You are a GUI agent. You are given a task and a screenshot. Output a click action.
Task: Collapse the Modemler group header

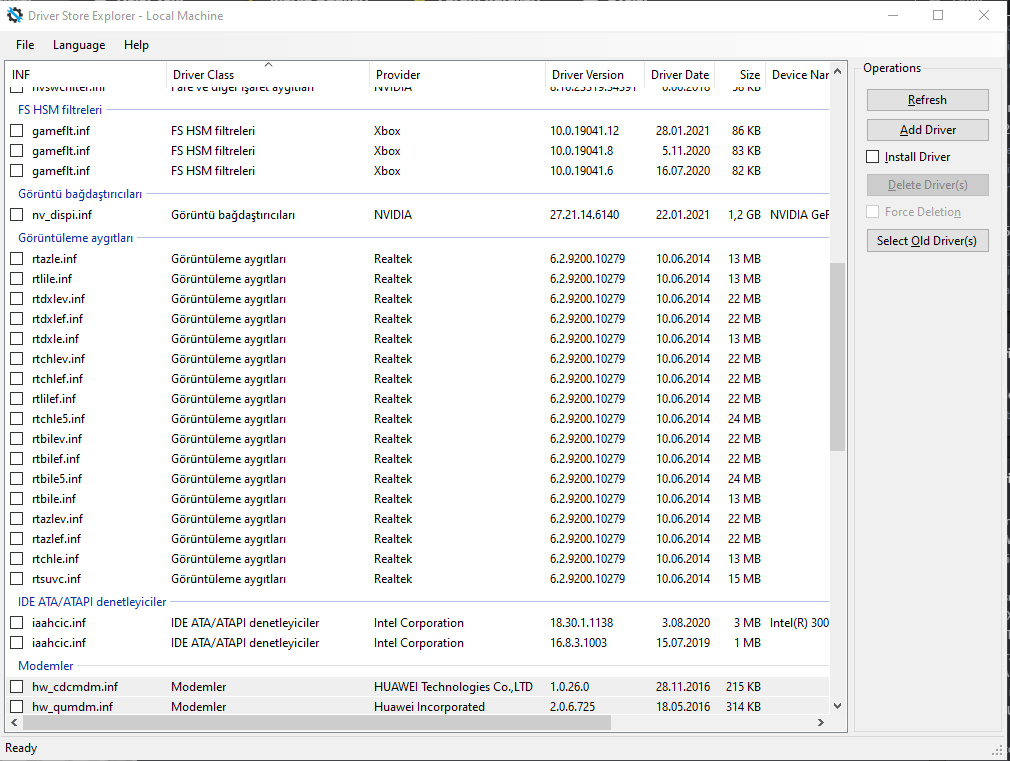[45, 666]
